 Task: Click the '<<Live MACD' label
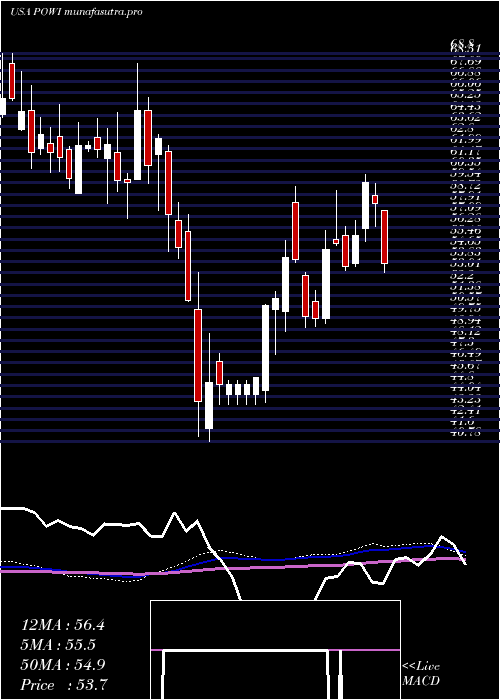[x=421, y=674]
